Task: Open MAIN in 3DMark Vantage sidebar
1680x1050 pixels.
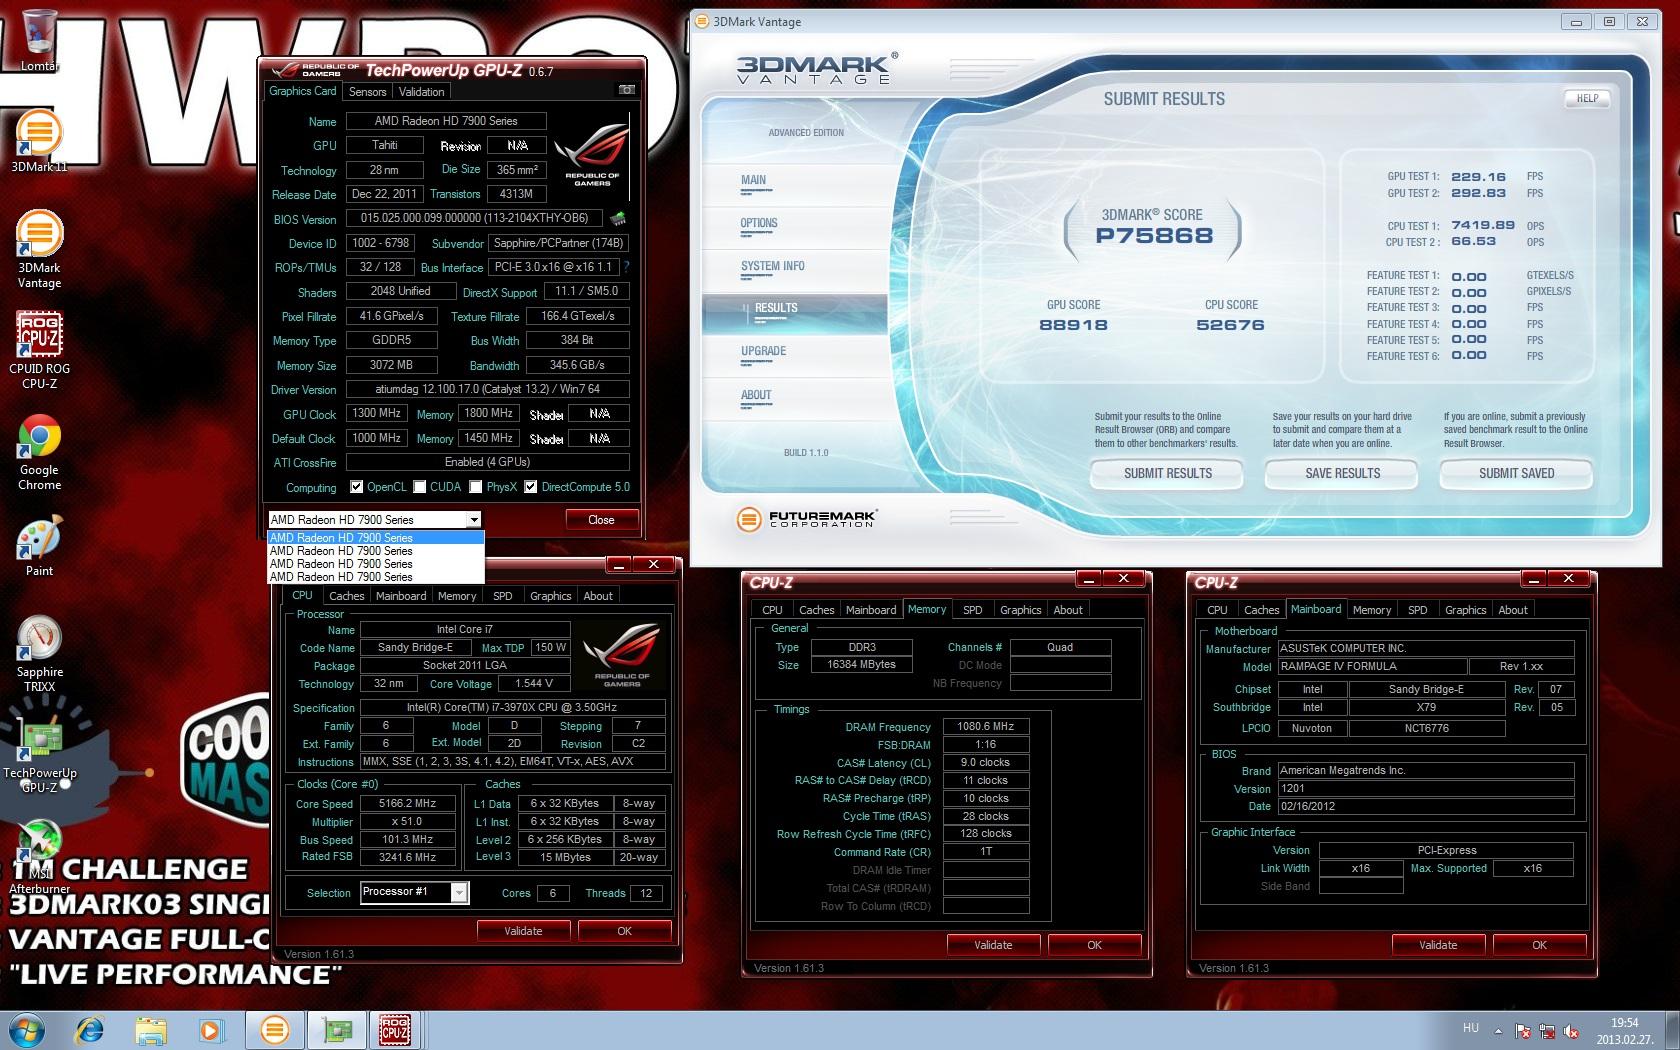Action: point(754,180)
